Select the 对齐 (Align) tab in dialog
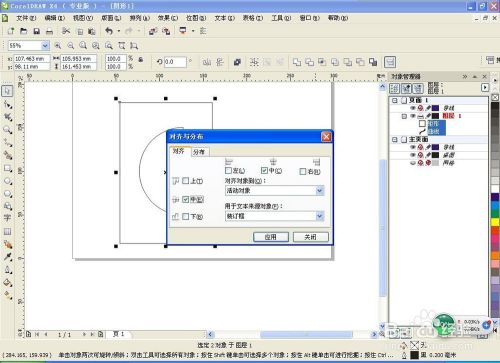Image resolution: width=500 pixels, height=363 pixels. [179, 151]
